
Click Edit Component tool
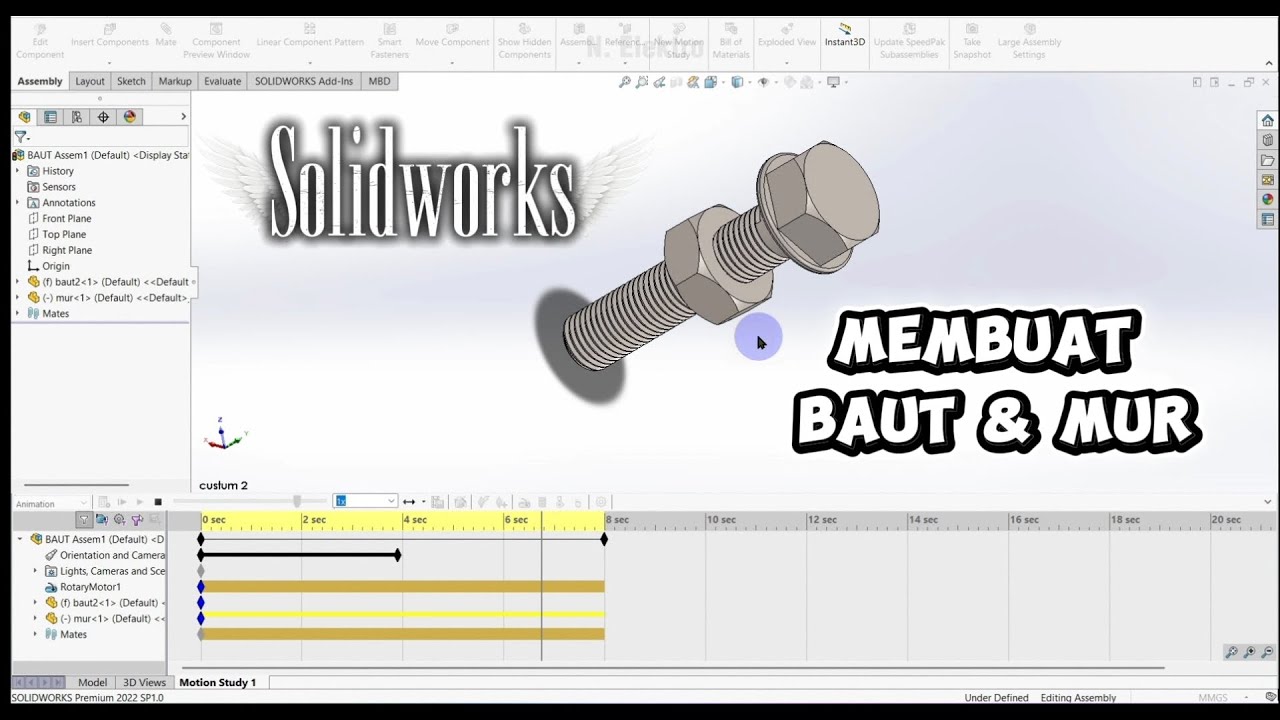tap(40, 41)
